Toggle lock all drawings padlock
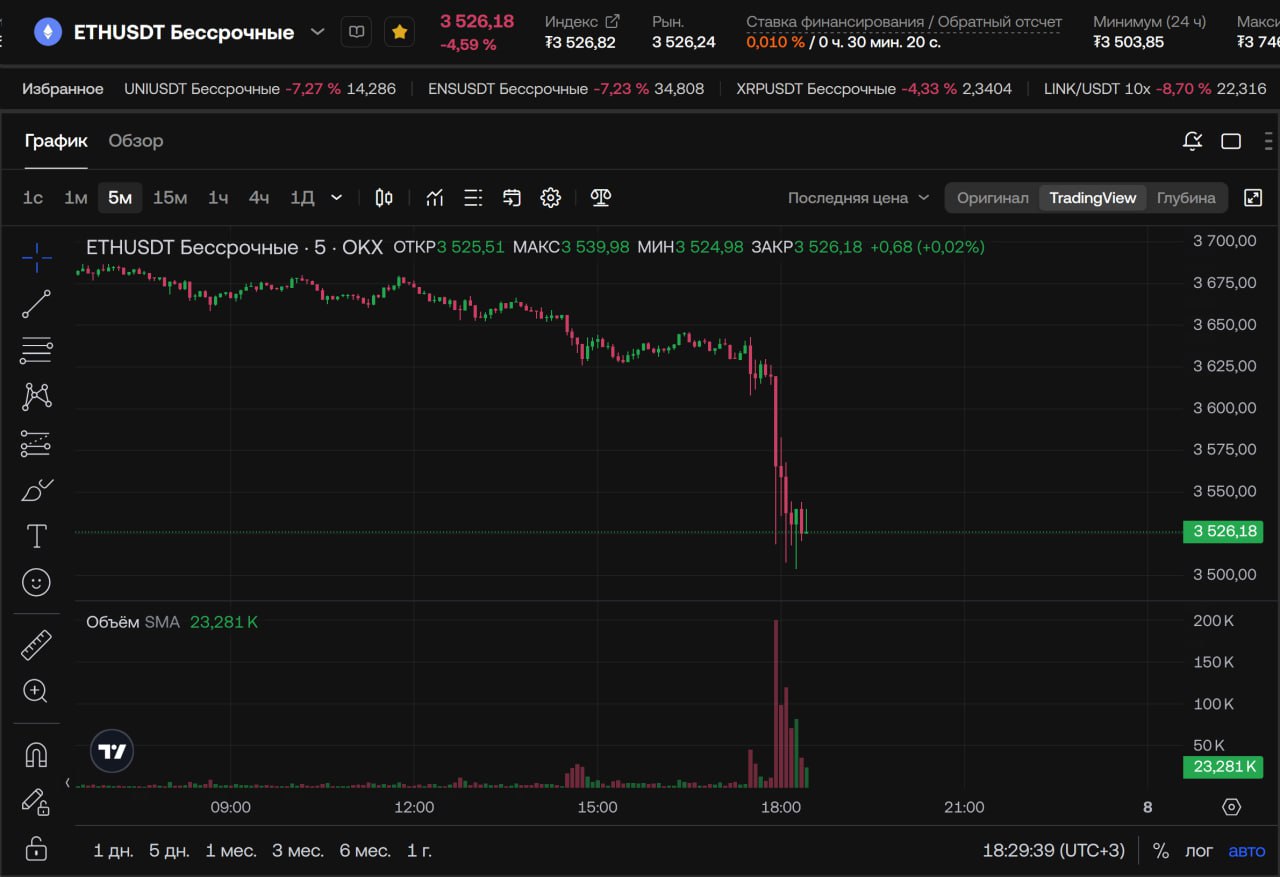 [x=36, y=848]
